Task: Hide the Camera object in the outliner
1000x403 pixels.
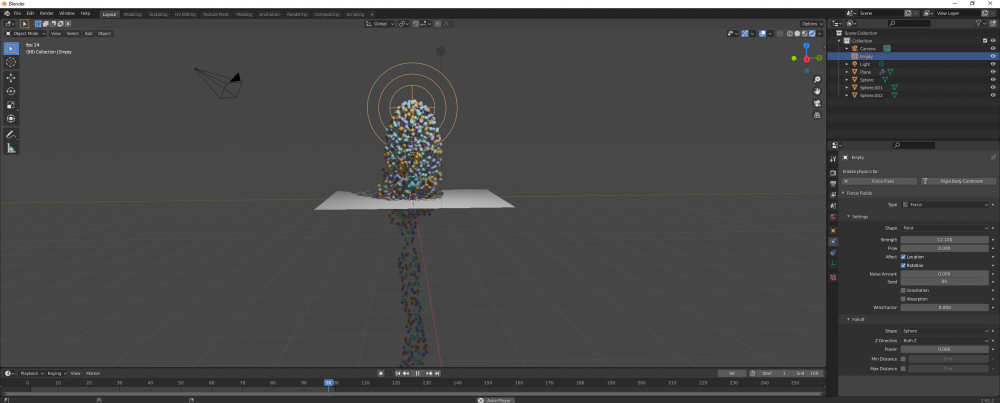Action: [x=993, y=48]
